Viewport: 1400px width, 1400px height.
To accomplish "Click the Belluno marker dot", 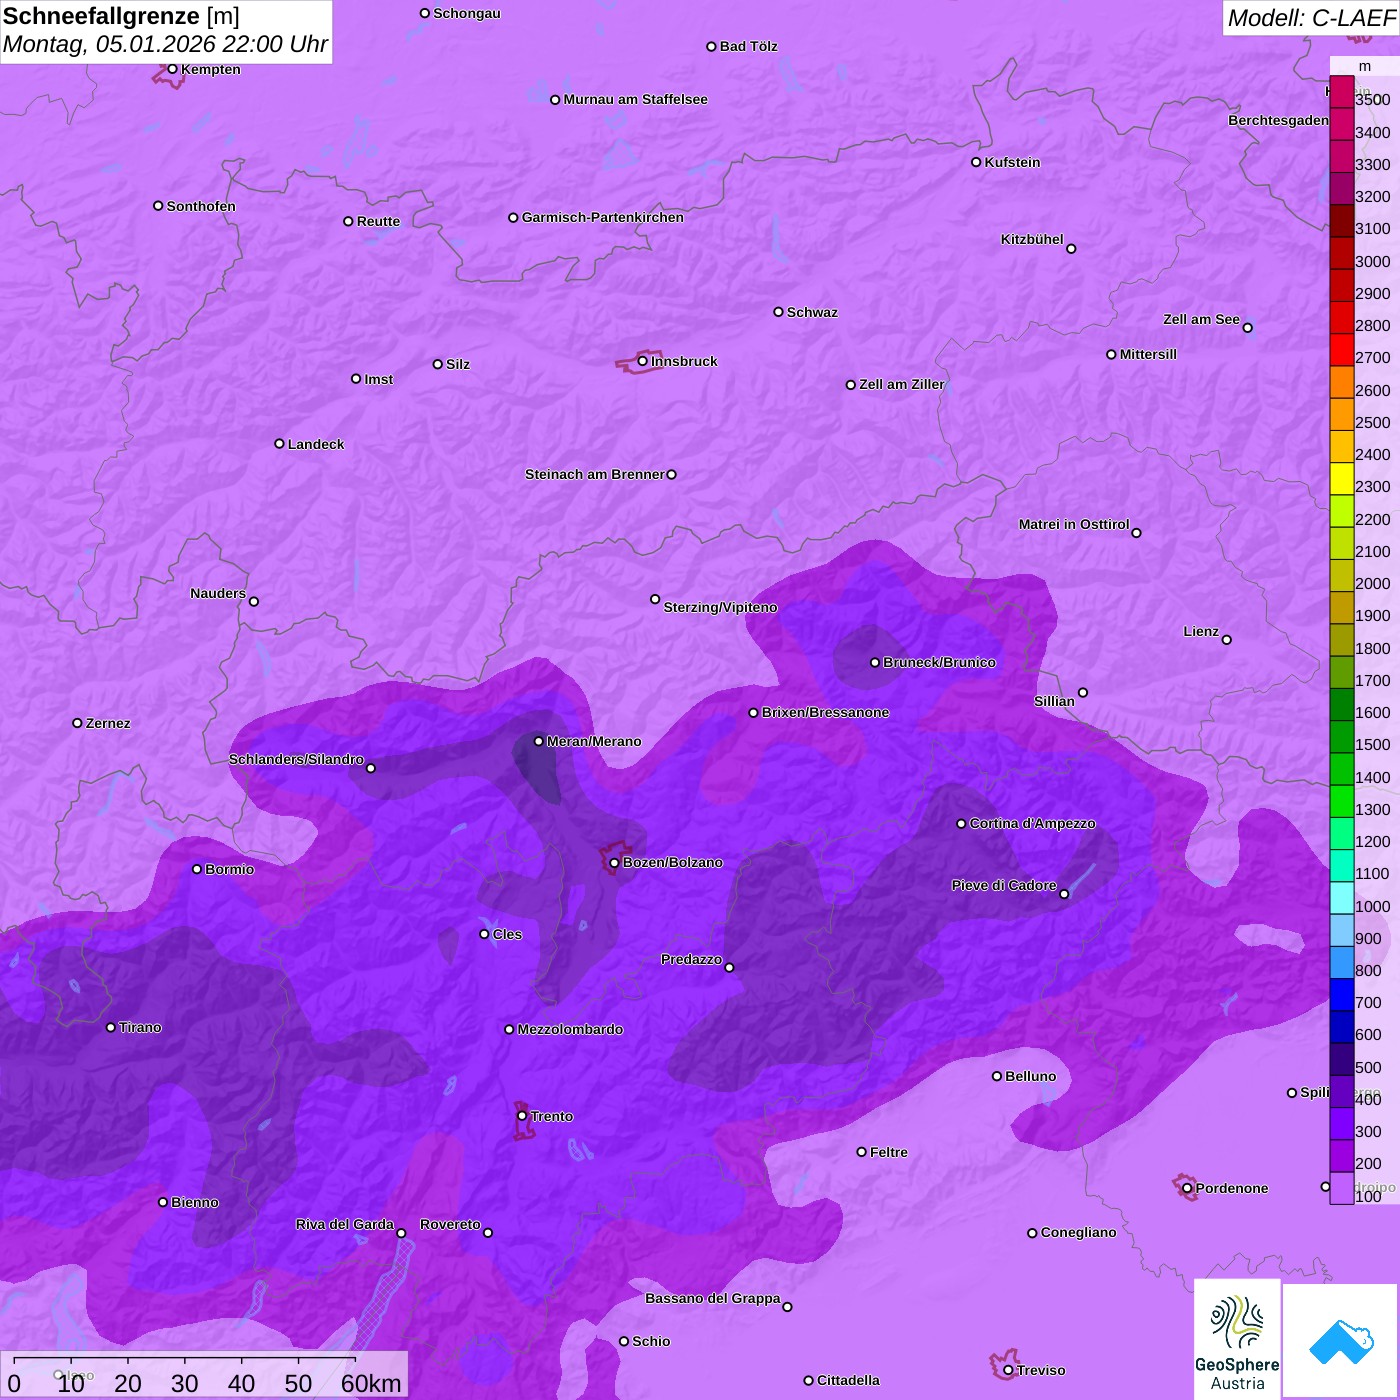I will point(997,1076).
